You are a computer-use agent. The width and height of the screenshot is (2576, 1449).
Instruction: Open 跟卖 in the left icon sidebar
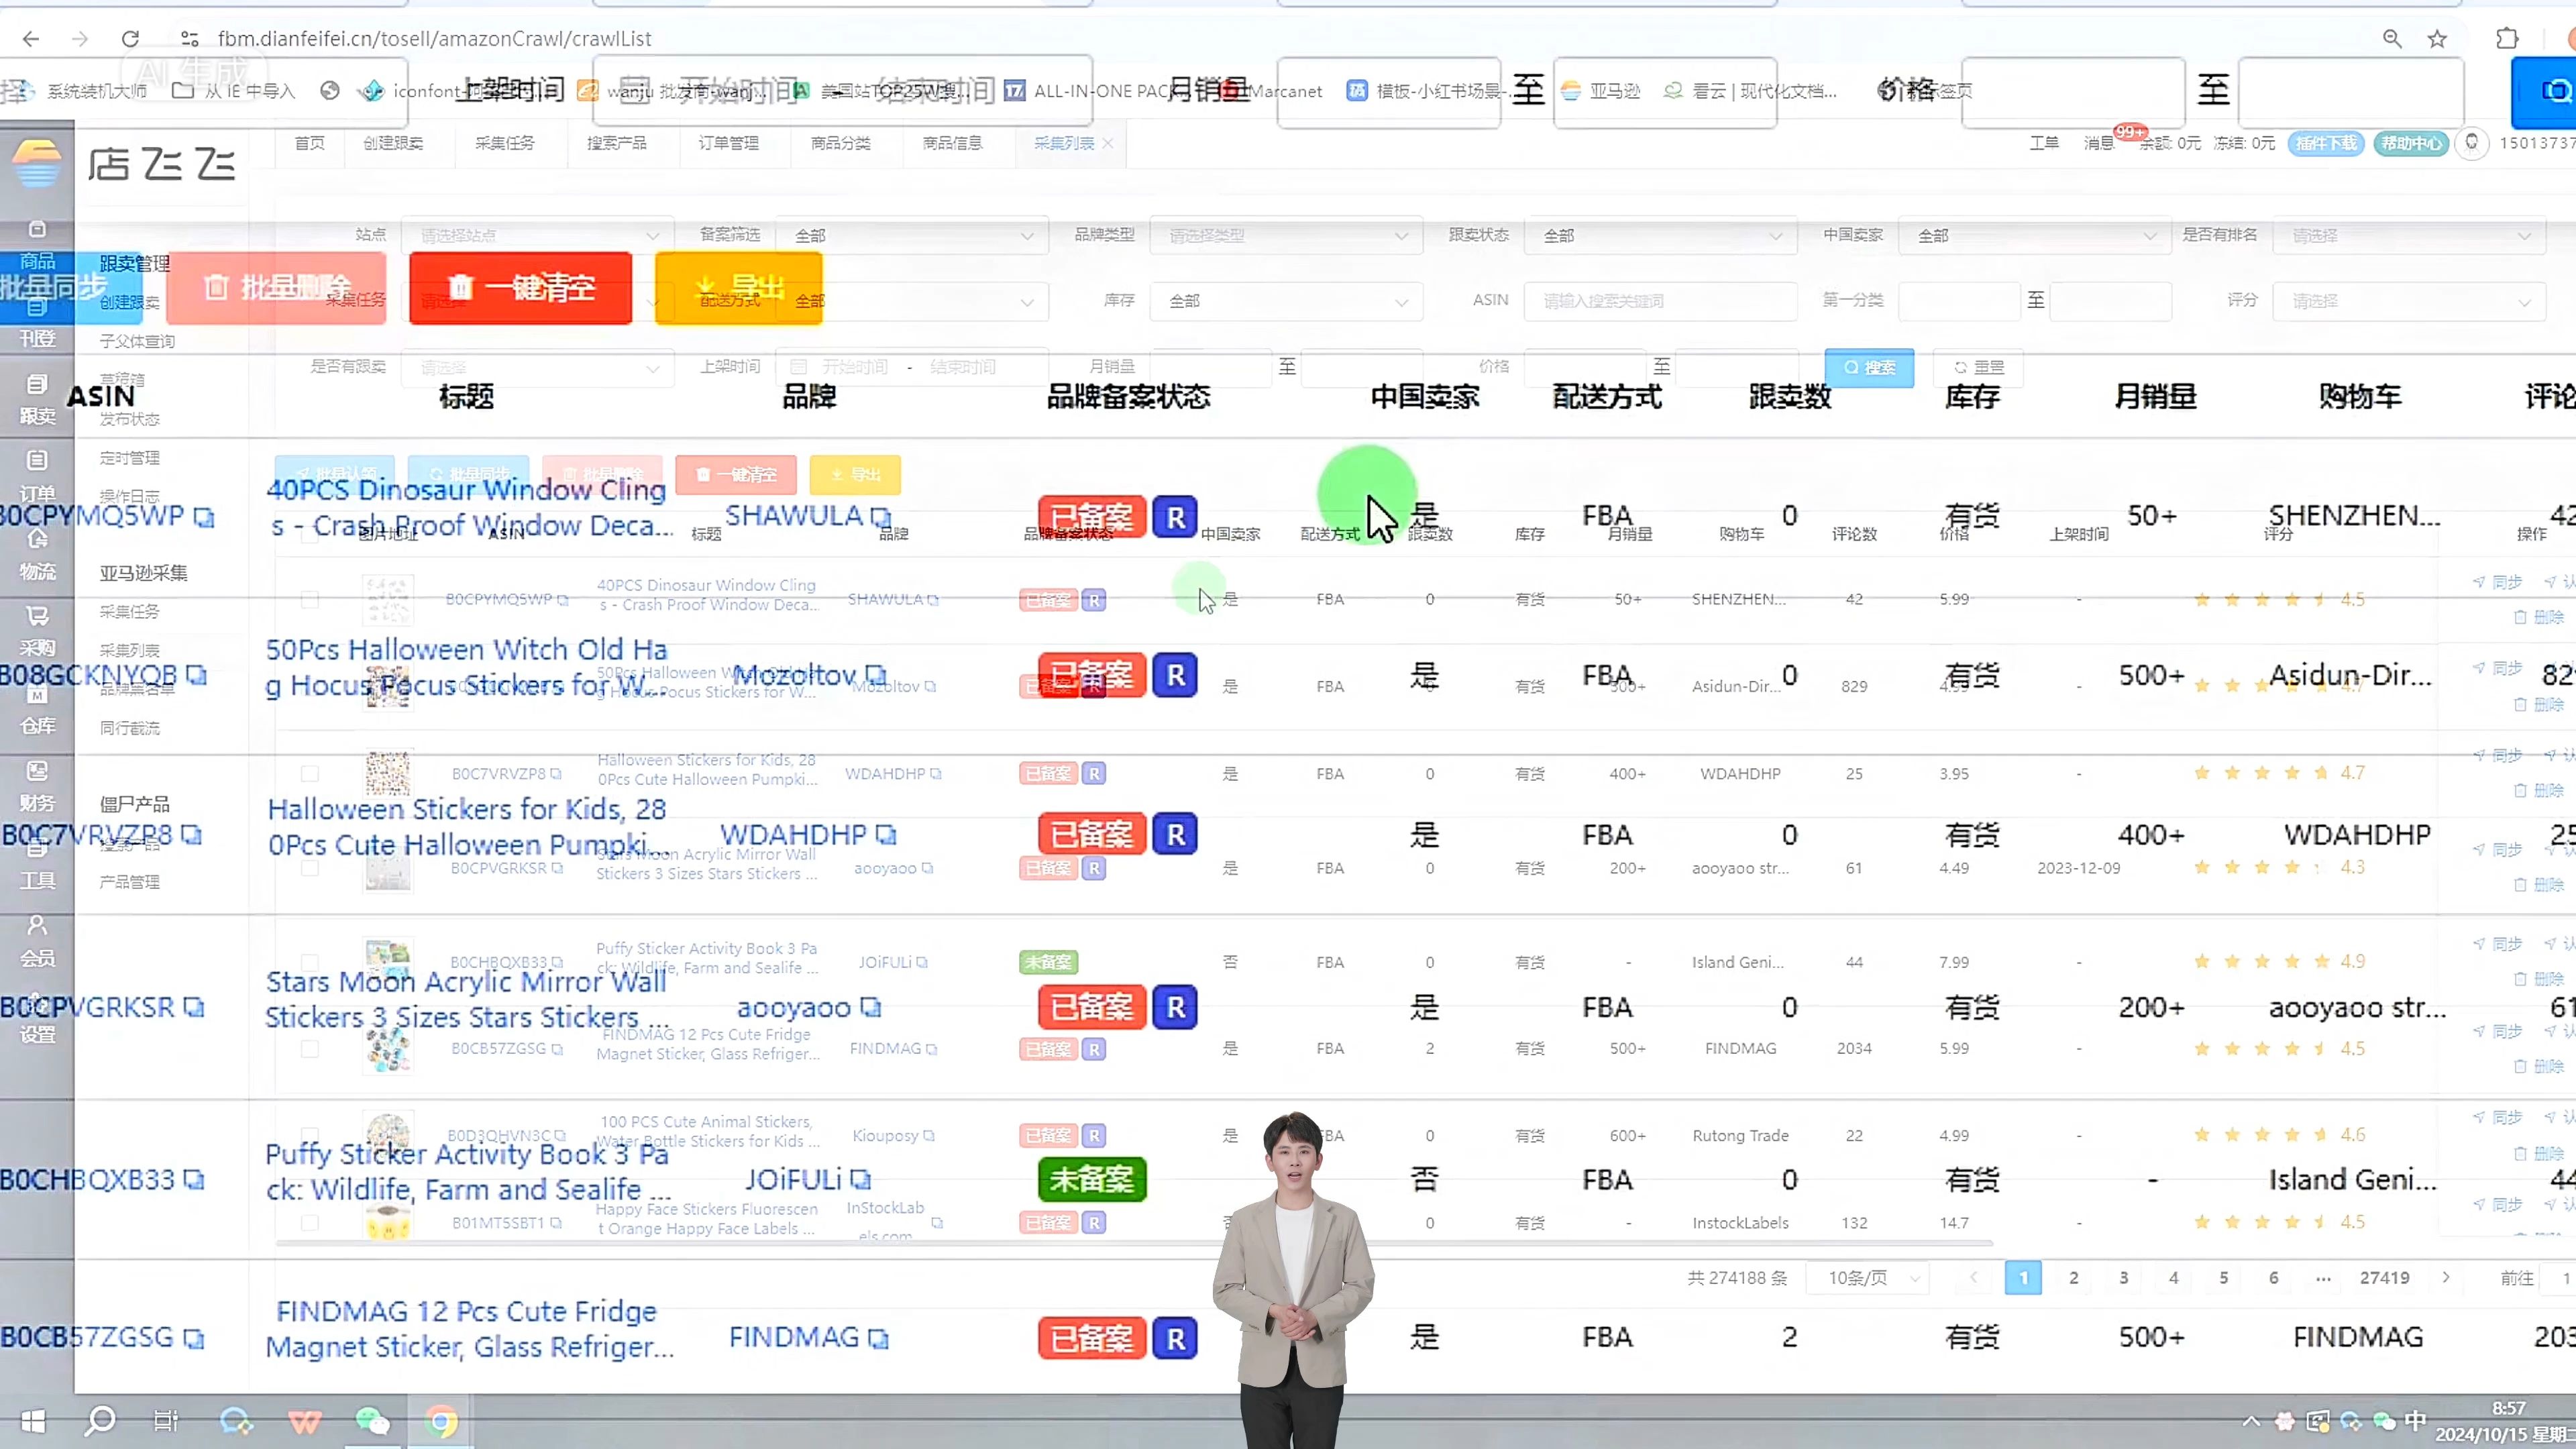pos(37,400)
